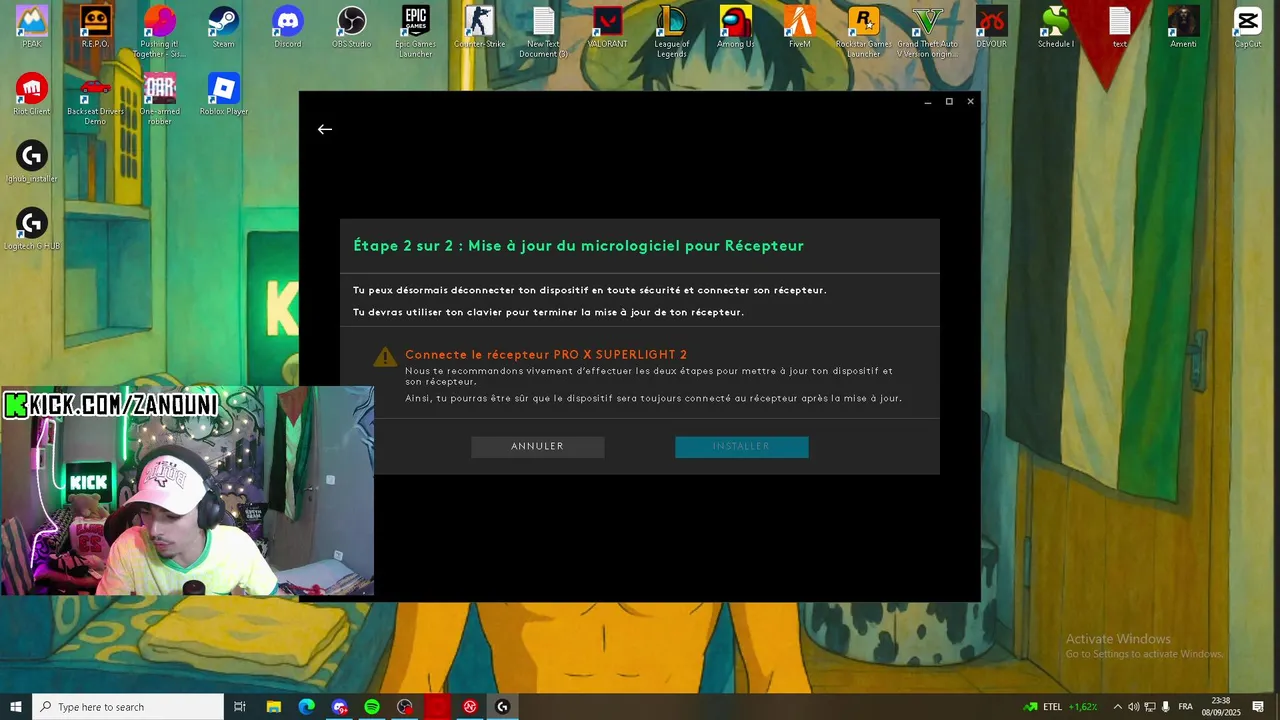Open the VALORANT desktop shortcut
Viewport: 1280px width, 720px height.
click(608, 27)
